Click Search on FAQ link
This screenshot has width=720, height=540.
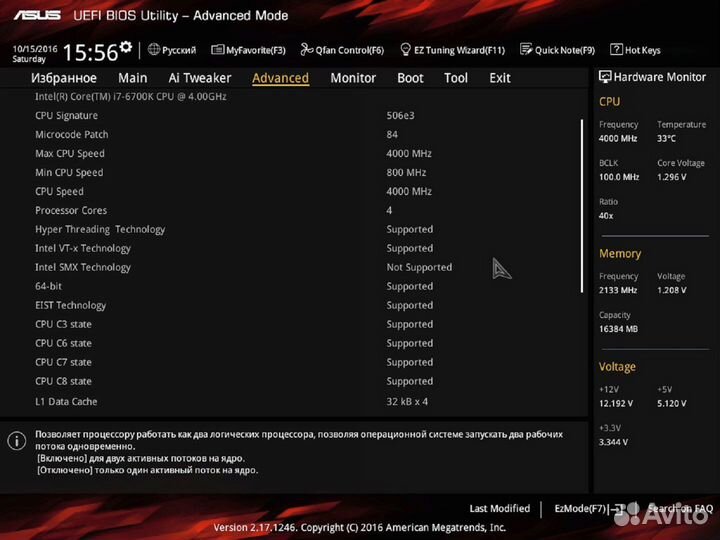point(680,508)
